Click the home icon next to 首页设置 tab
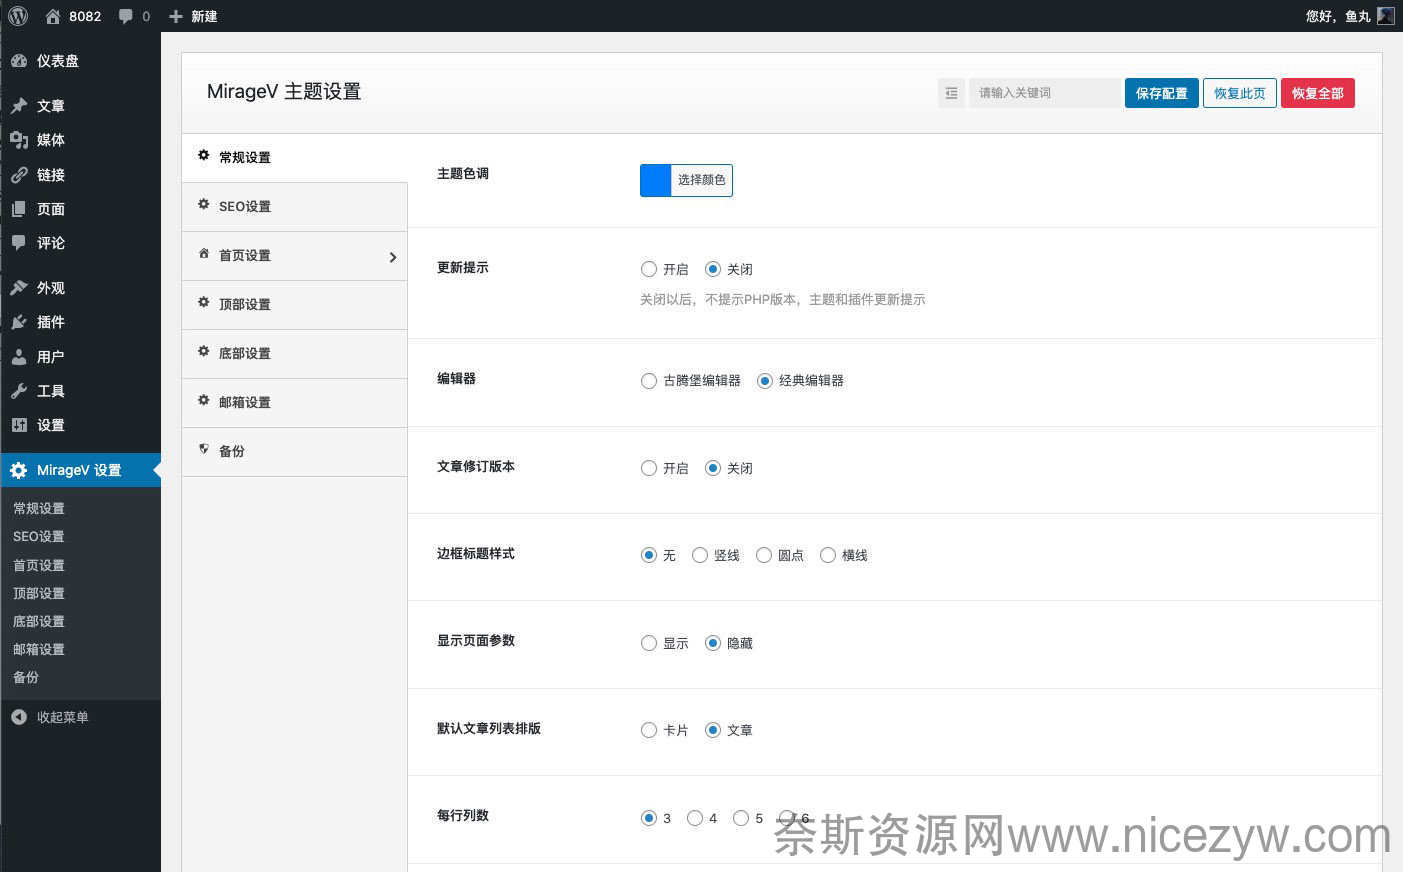This screenshot has width=1403, height=872. (203, 254)
